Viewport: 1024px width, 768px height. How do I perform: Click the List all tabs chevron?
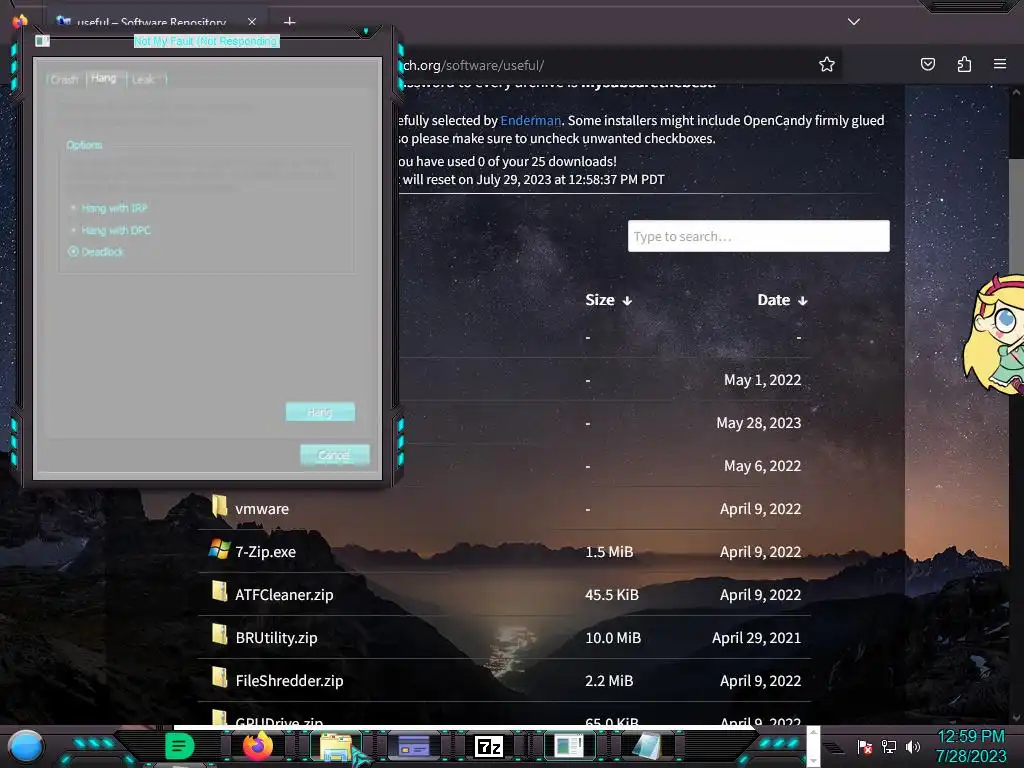854,22
